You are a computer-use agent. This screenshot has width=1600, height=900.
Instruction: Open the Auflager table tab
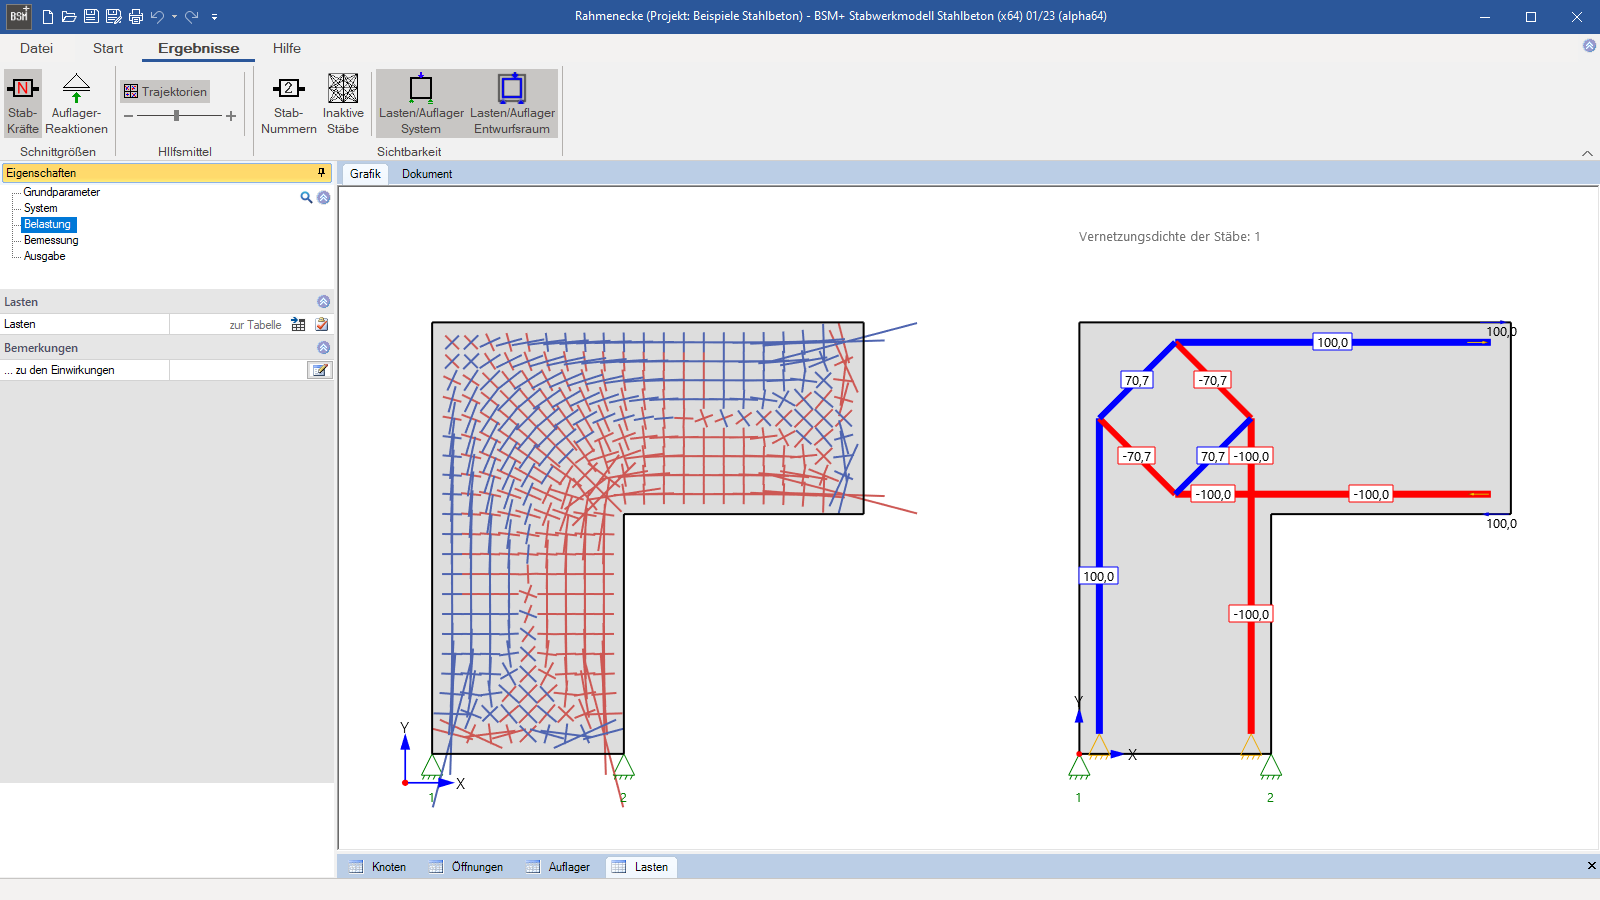coord(558,867)
